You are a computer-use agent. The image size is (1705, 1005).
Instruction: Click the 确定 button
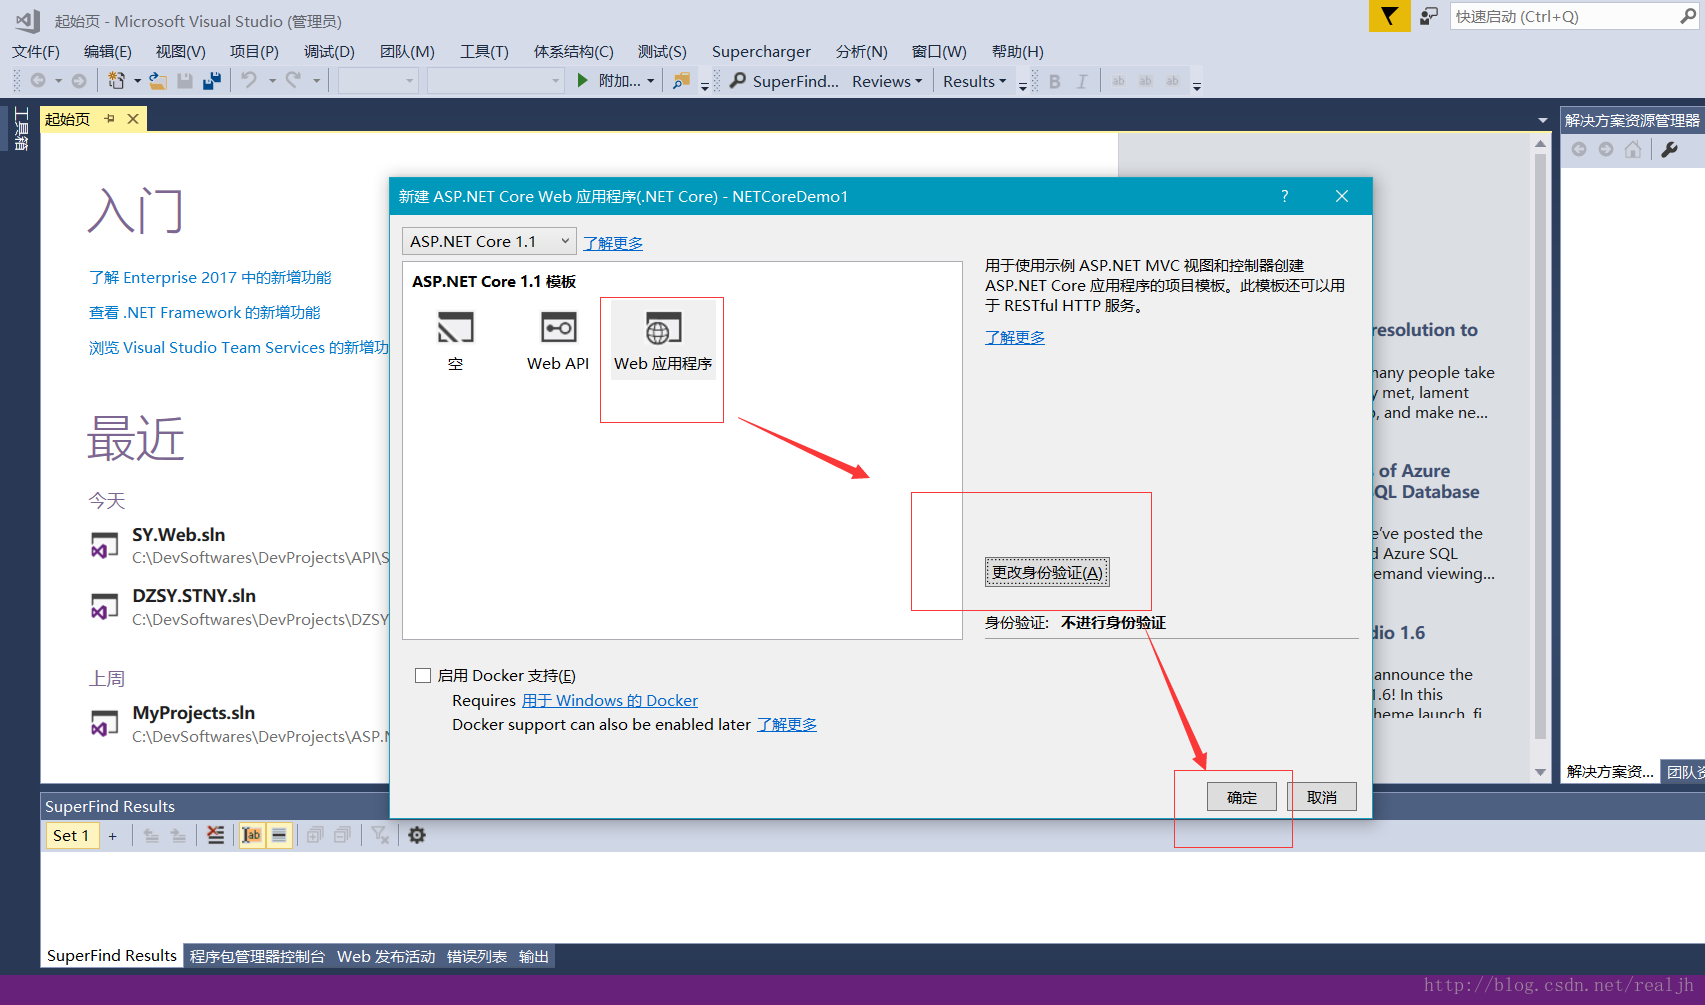click(x=1242, y=797)
